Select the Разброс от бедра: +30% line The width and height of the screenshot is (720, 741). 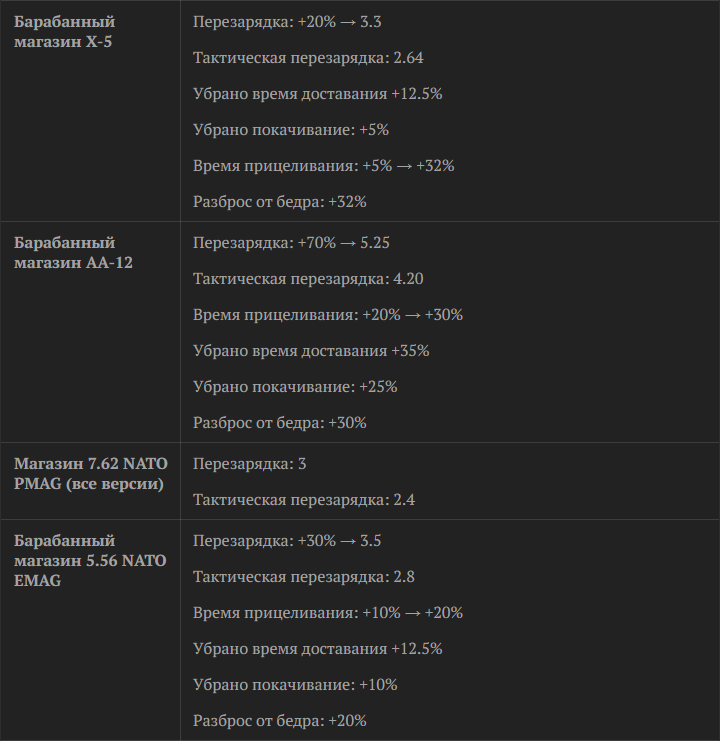(280, 422)
